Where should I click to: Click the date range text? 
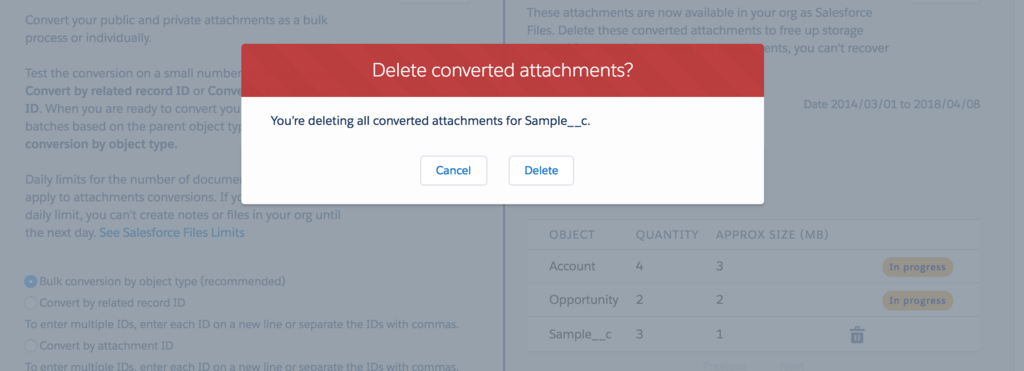[x=891, y=105]
